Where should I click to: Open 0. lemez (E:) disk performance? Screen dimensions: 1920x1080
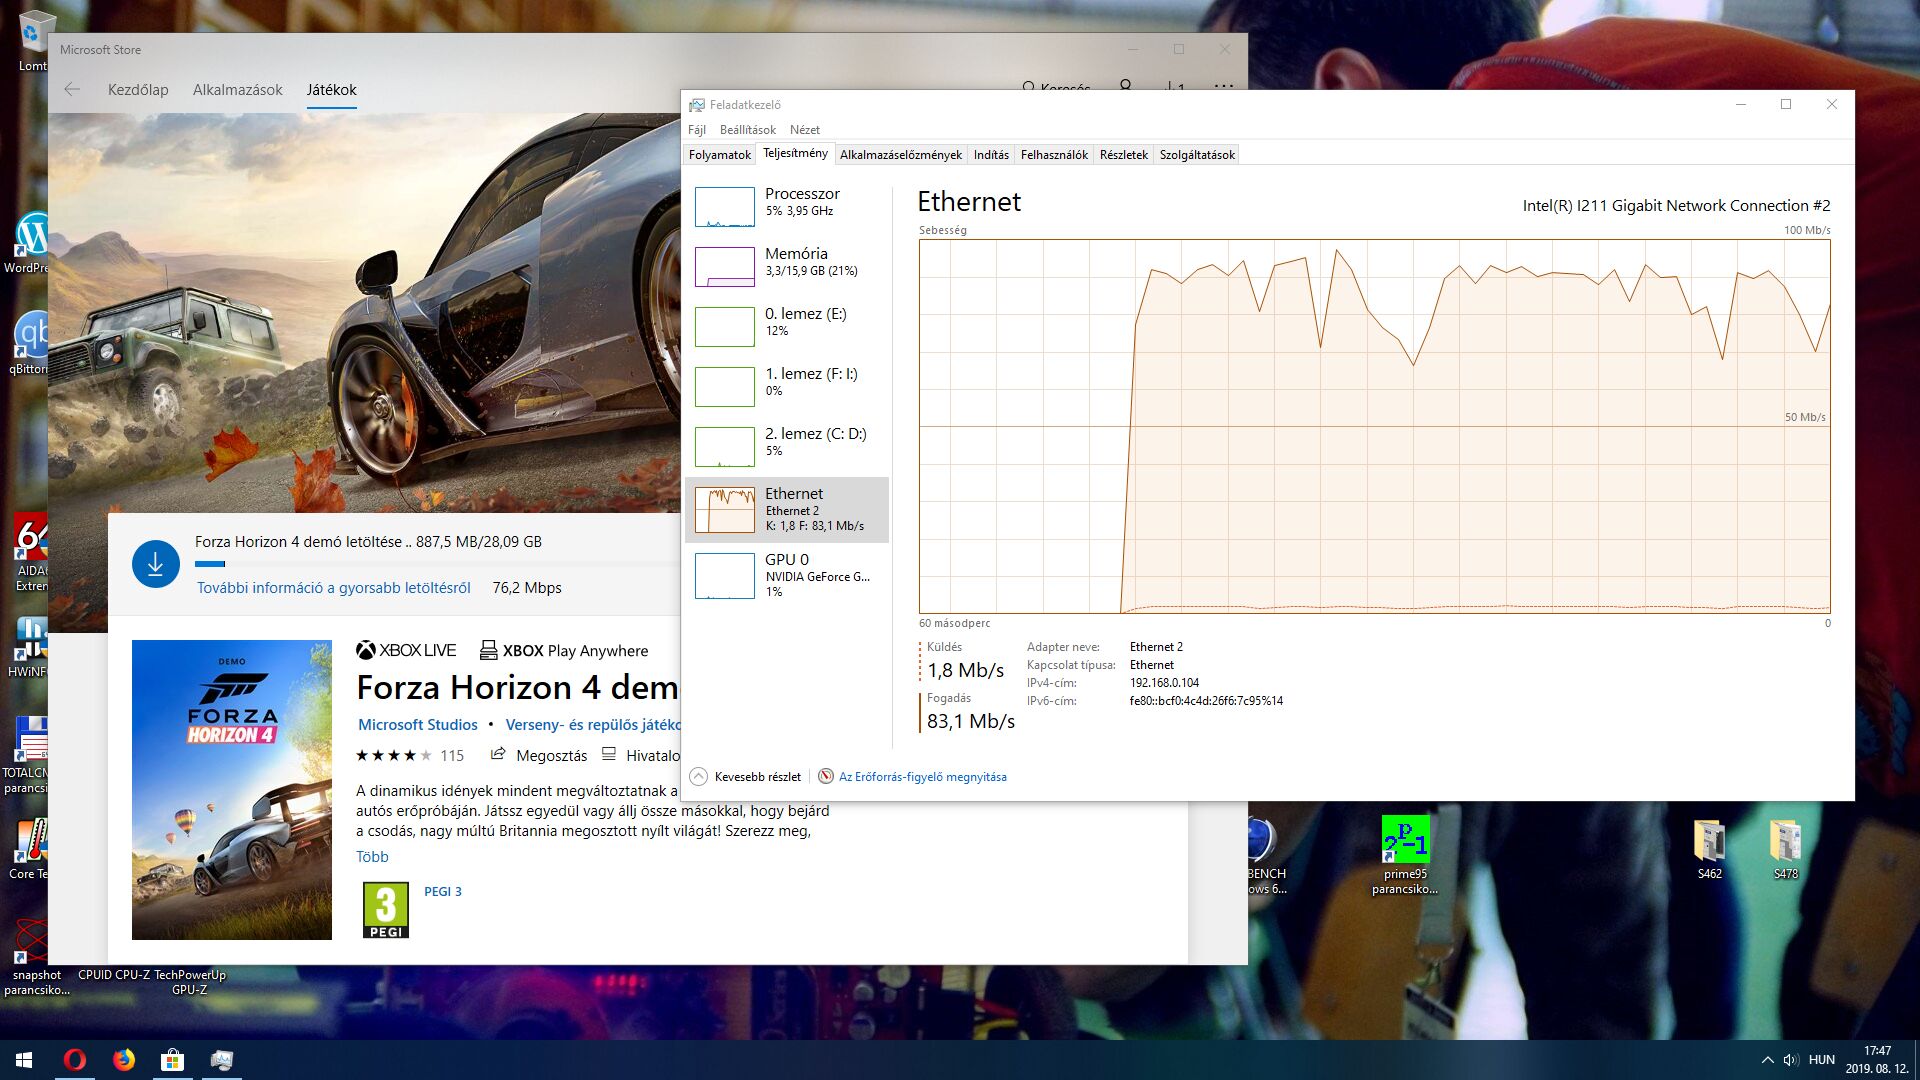[x=787, y=326]
